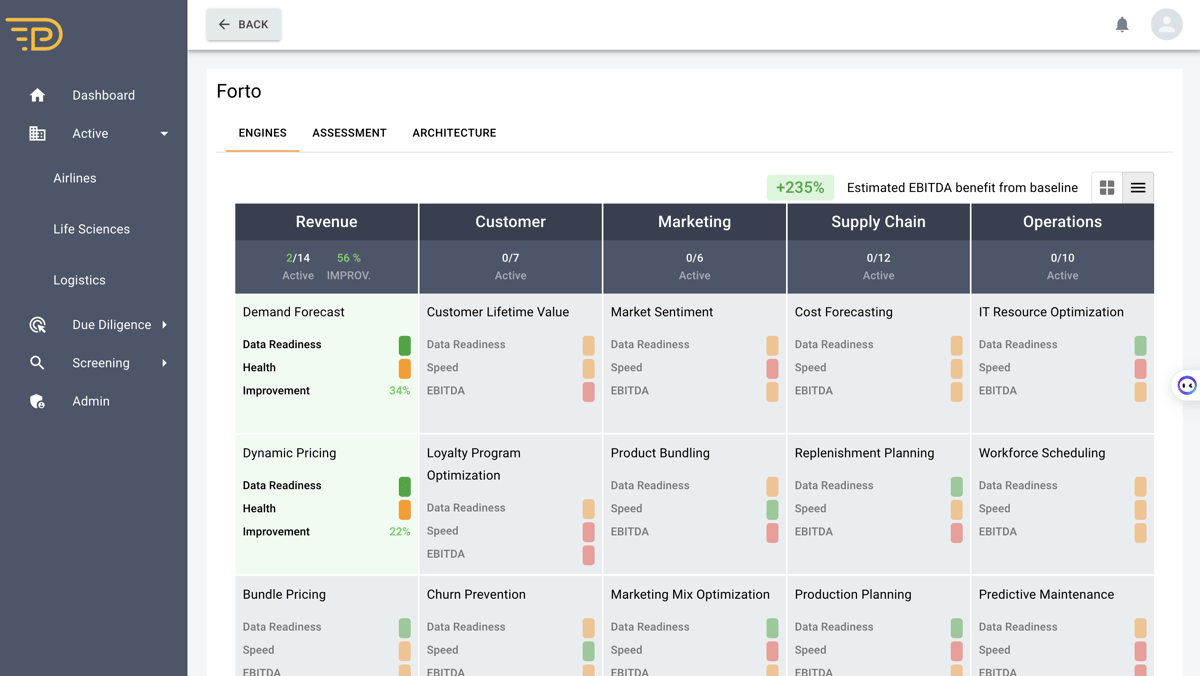Select Logistics in sidebar
The image size is (1200, 676).
pos(79,280)
